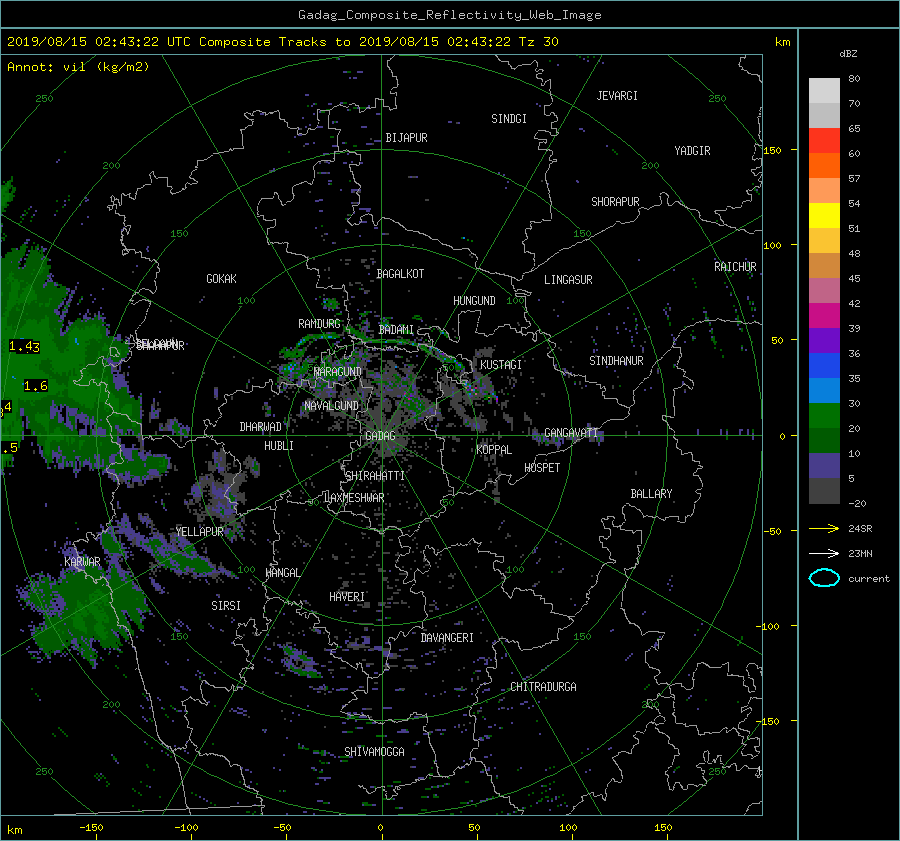
Task: Click the DHARWAD label
Action: [260, 427]
